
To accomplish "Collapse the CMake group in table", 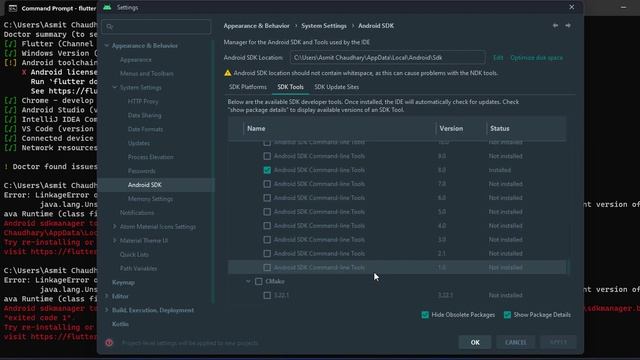I will tap(248, 281).
